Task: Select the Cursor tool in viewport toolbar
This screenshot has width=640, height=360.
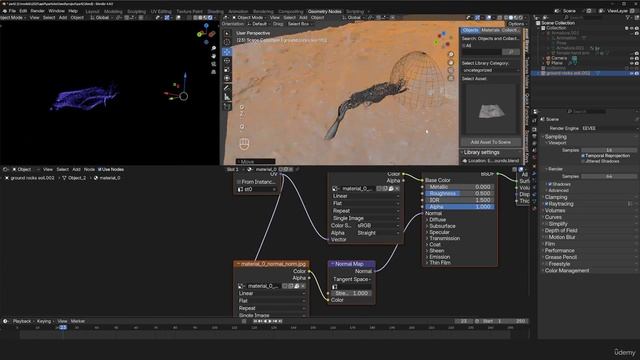Action: [227, 42]
